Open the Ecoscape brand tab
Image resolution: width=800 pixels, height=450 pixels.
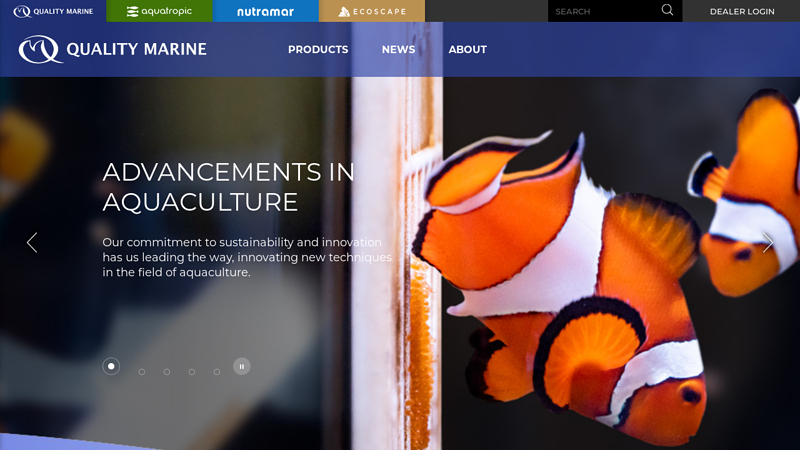(x=371, y=11)
